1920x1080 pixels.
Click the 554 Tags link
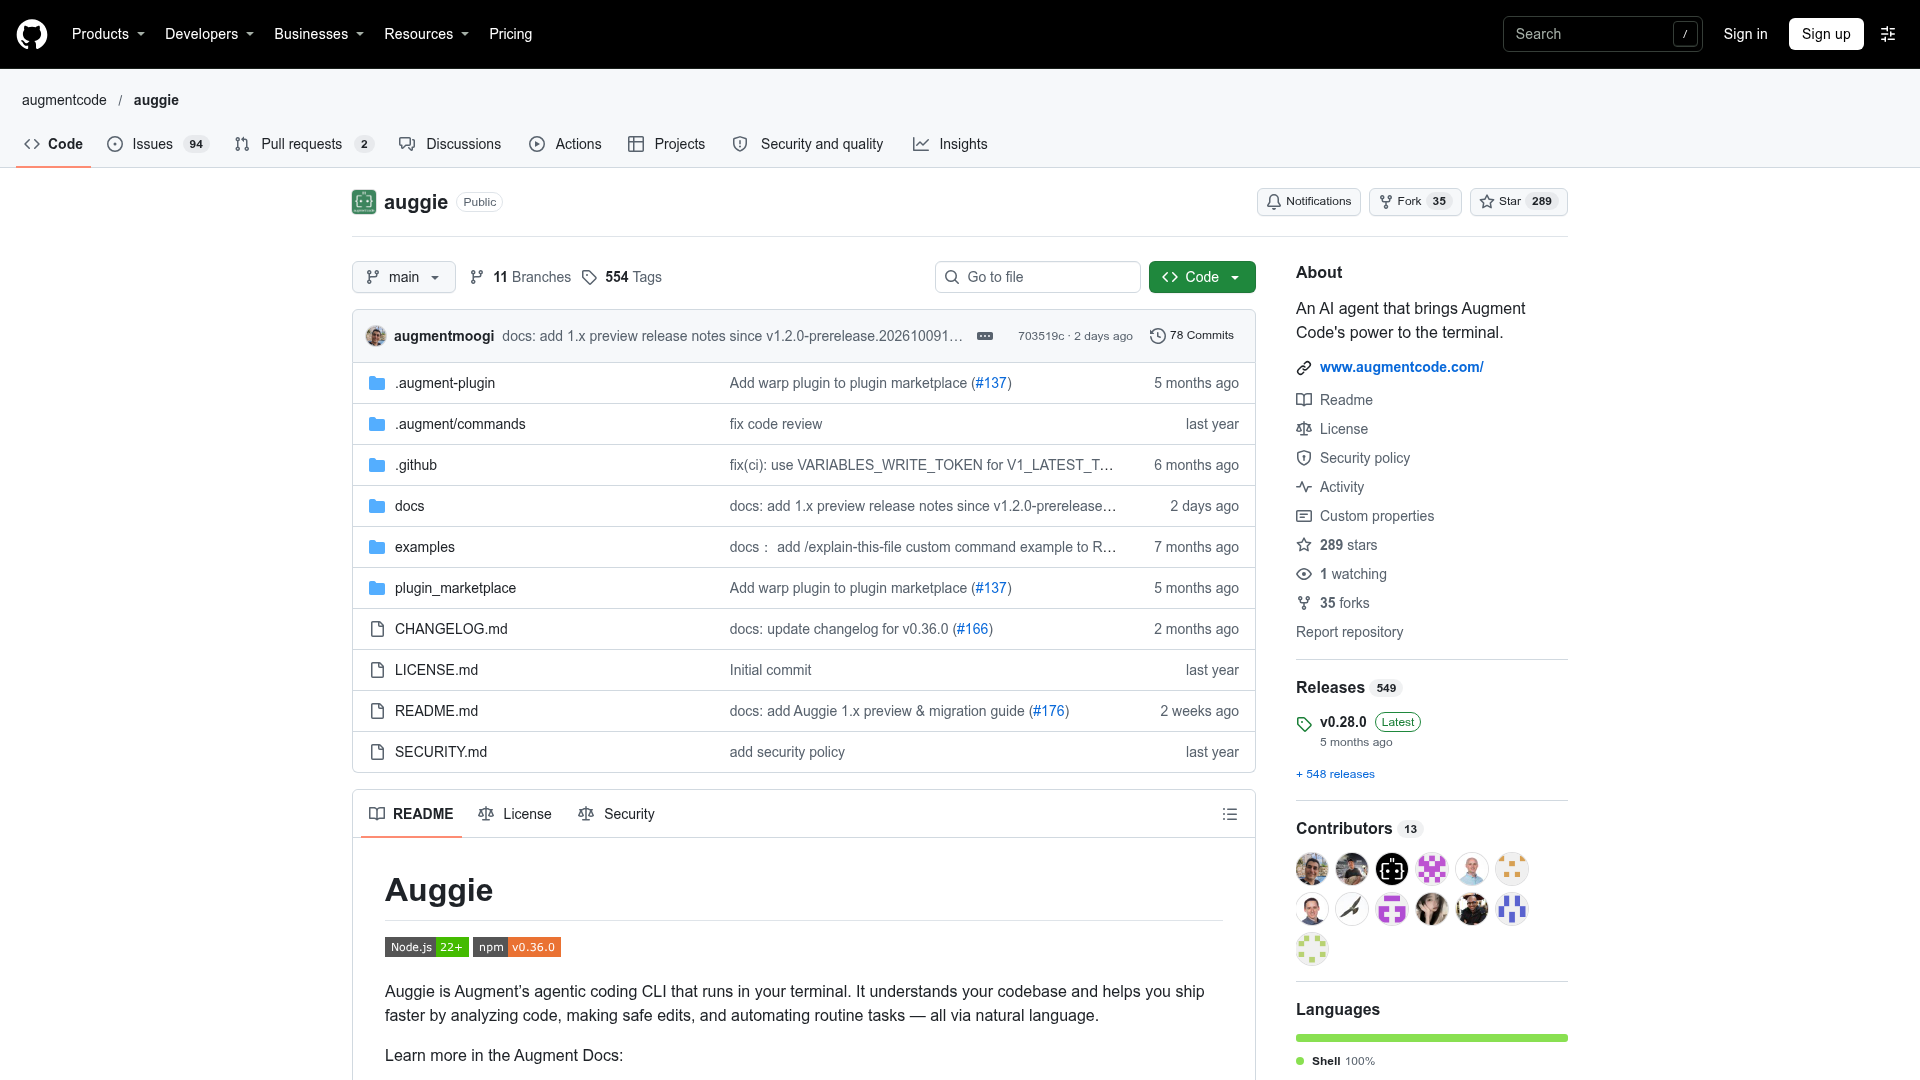point(622,277)
